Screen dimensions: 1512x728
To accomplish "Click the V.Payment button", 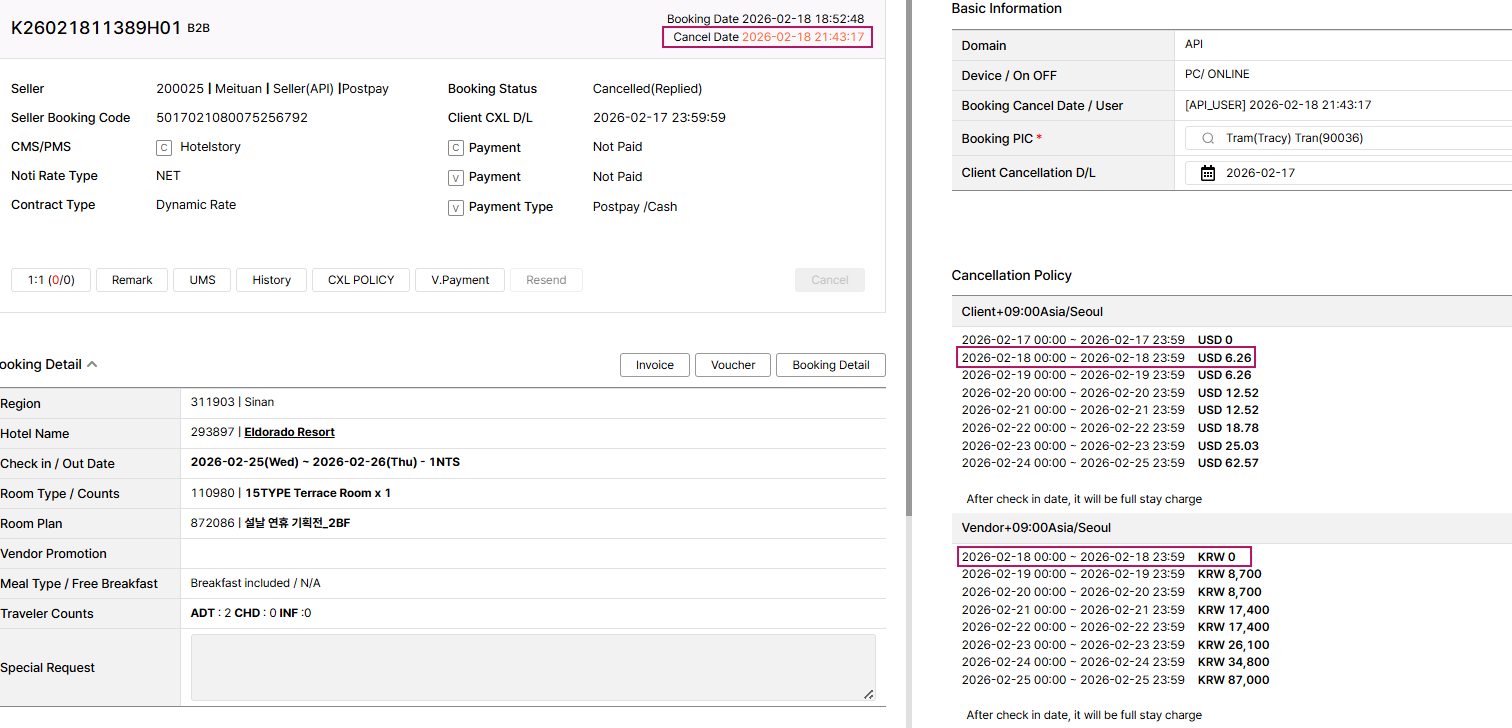I will tap(460, 280).
